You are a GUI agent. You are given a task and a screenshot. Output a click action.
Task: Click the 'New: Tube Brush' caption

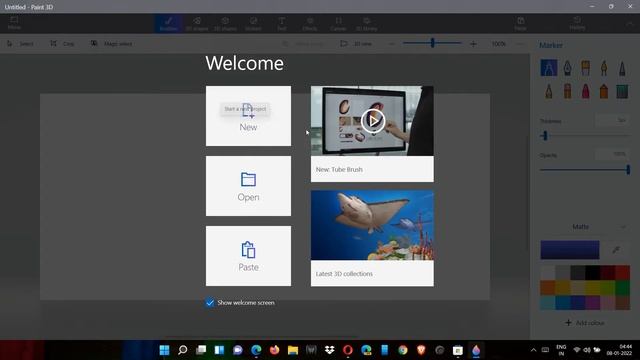point(339,169)
